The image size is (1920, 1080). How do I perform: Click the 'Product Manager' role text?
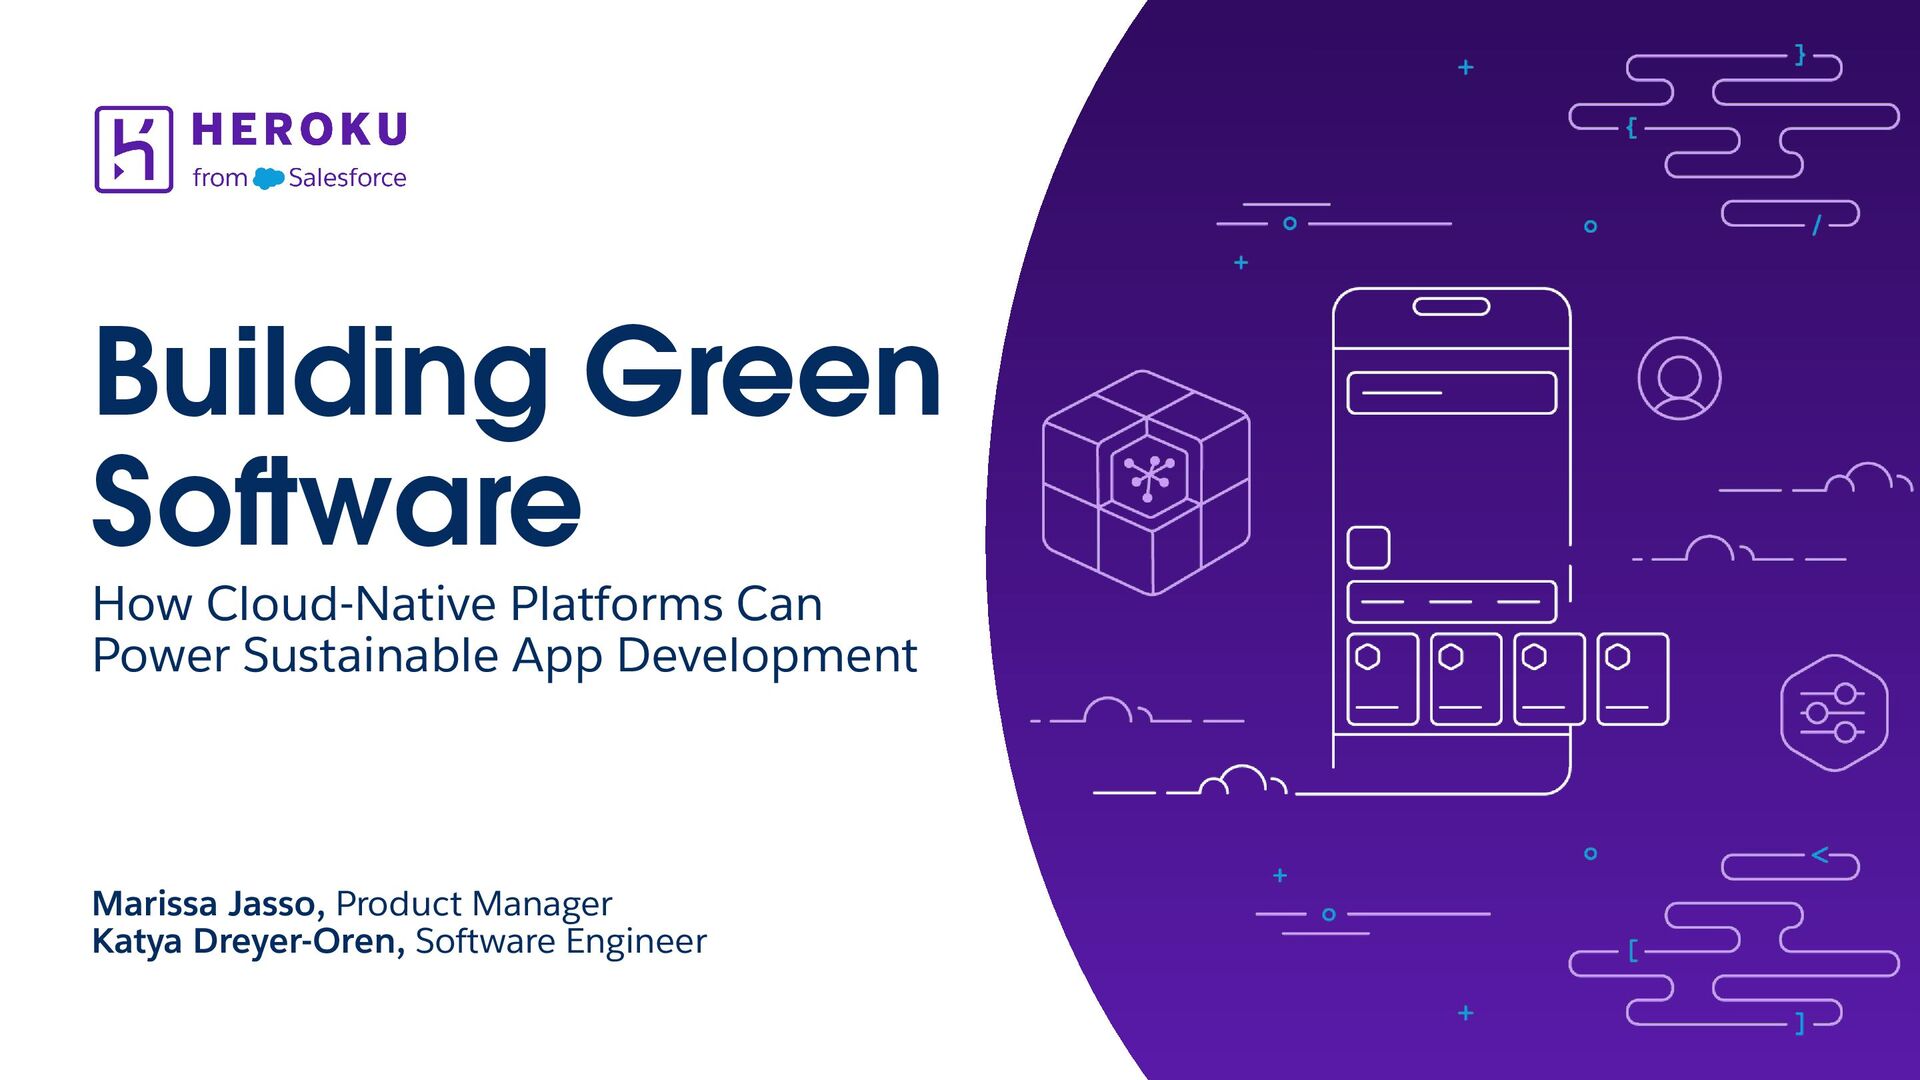point(473,903)
